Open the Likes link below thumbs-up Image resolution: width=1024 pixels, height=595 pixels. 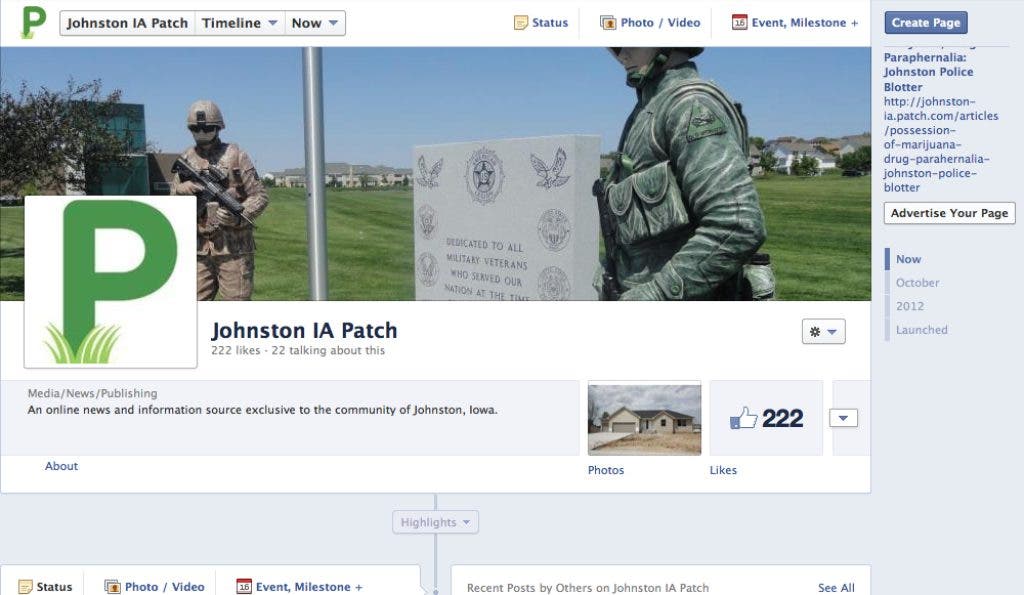(x=723, y=470)
